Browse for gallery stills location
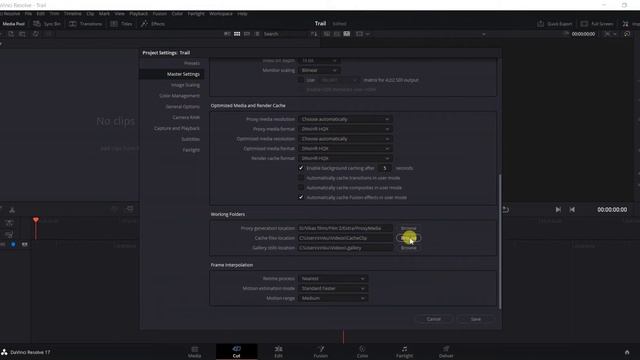The width and height of the screenshot is (640, 360). point(408,248)
